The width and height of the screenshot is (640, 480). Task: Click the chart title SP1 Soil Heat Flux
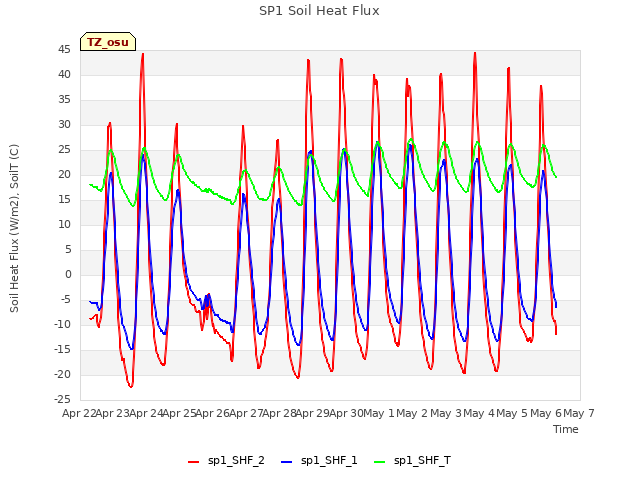click(x=319, y=11)
